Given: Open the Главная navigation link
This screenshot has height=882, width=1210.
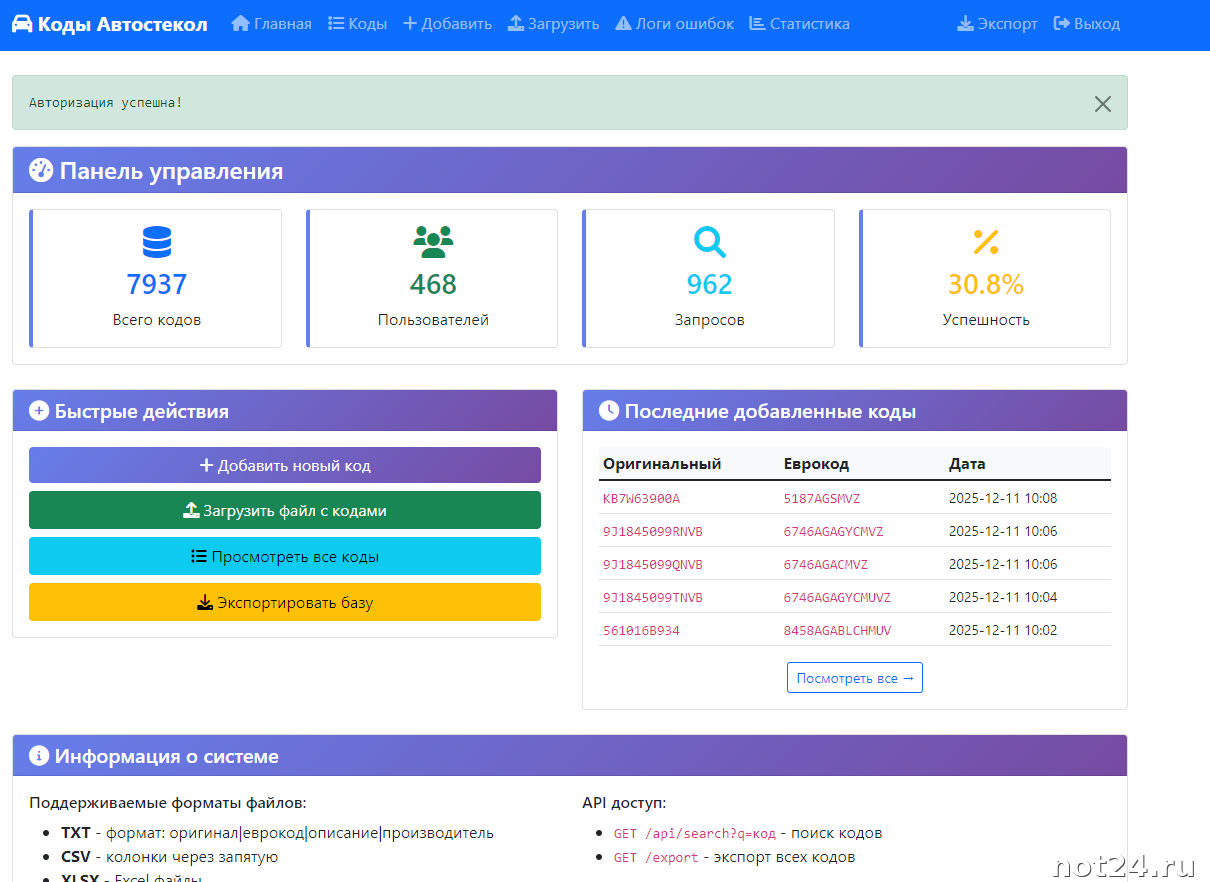Looking at the screenshot, I should click(x=271, y=24).
